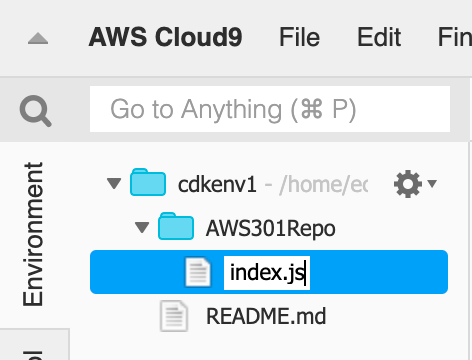Click the search magnifier icon
Screen dimensions: 472x360
pyautogui.click(x=35, y=111)
